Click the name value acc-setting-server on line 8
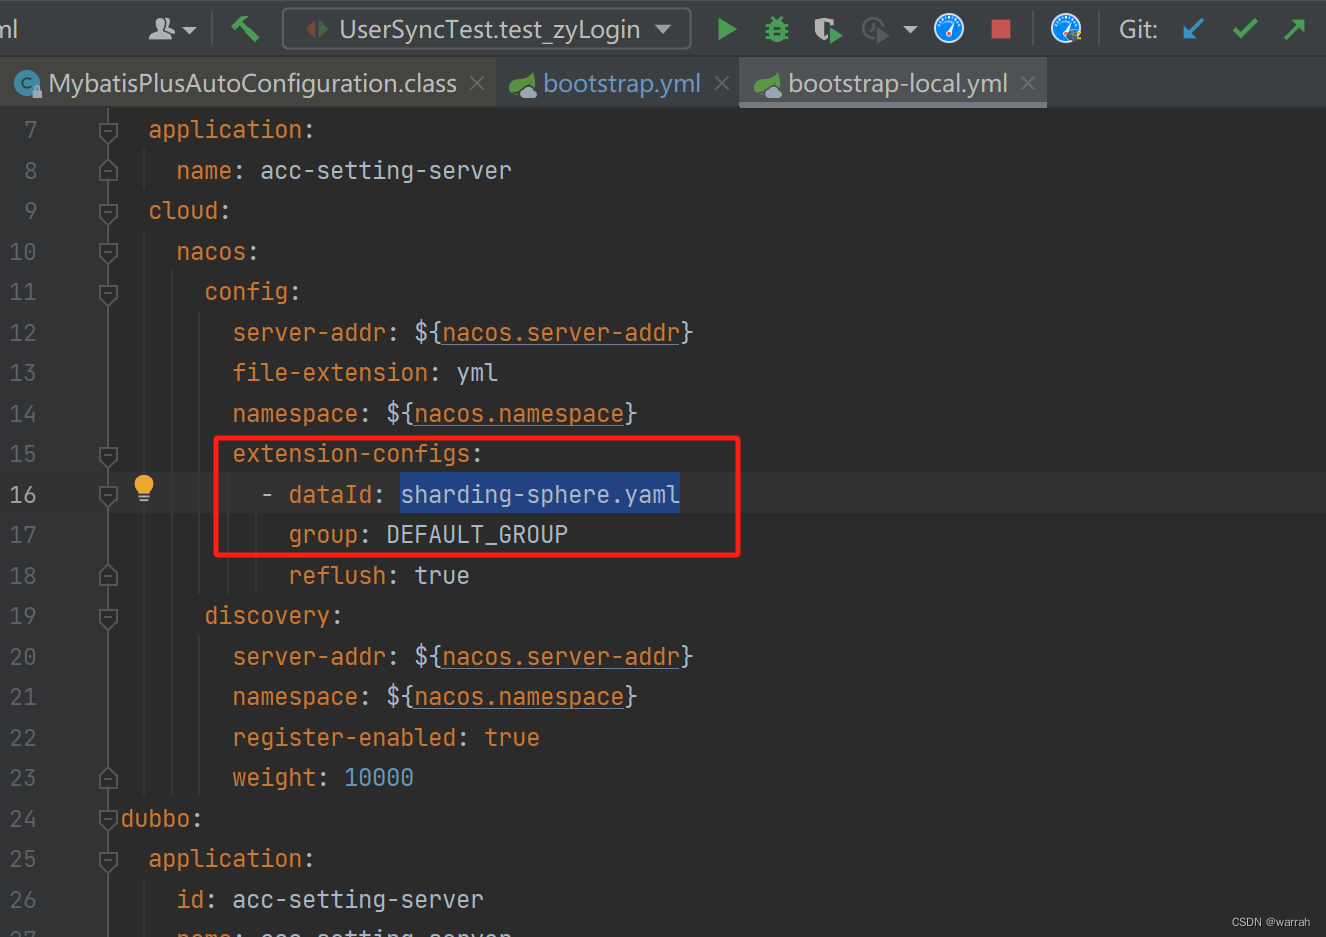Screen dimensions: 1326x937 click(386, 170)
